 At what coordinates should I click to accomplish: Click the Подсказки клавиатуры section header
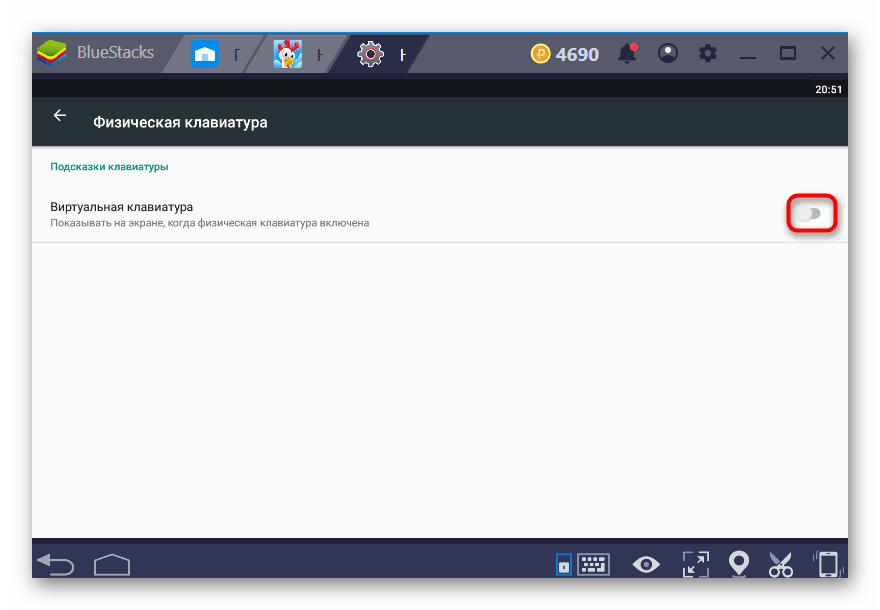pyautogui.click(x=109, y=167)
